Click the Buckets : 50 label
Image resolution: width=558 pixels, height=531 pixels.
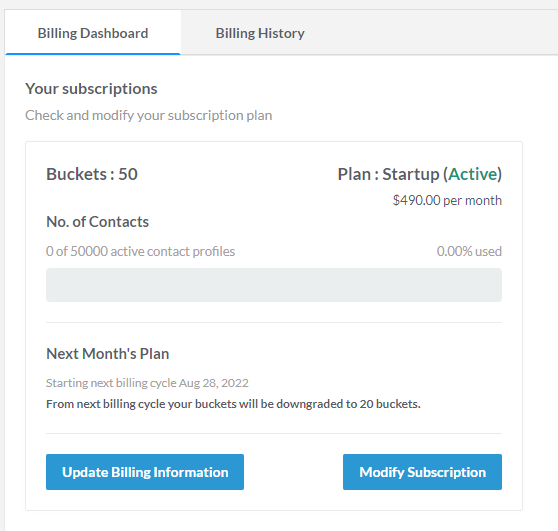tap(92, 174)
